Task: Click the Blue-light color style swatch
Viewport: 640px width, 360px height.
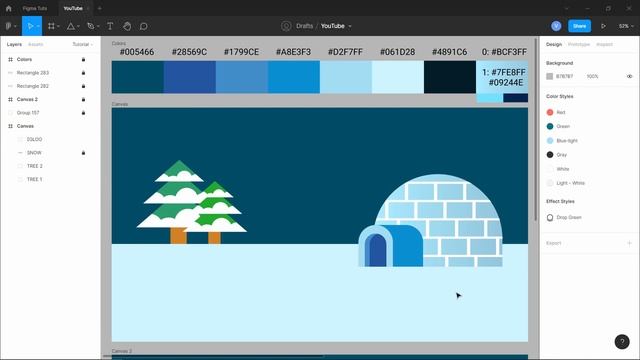Action: [x=550, y=141]
